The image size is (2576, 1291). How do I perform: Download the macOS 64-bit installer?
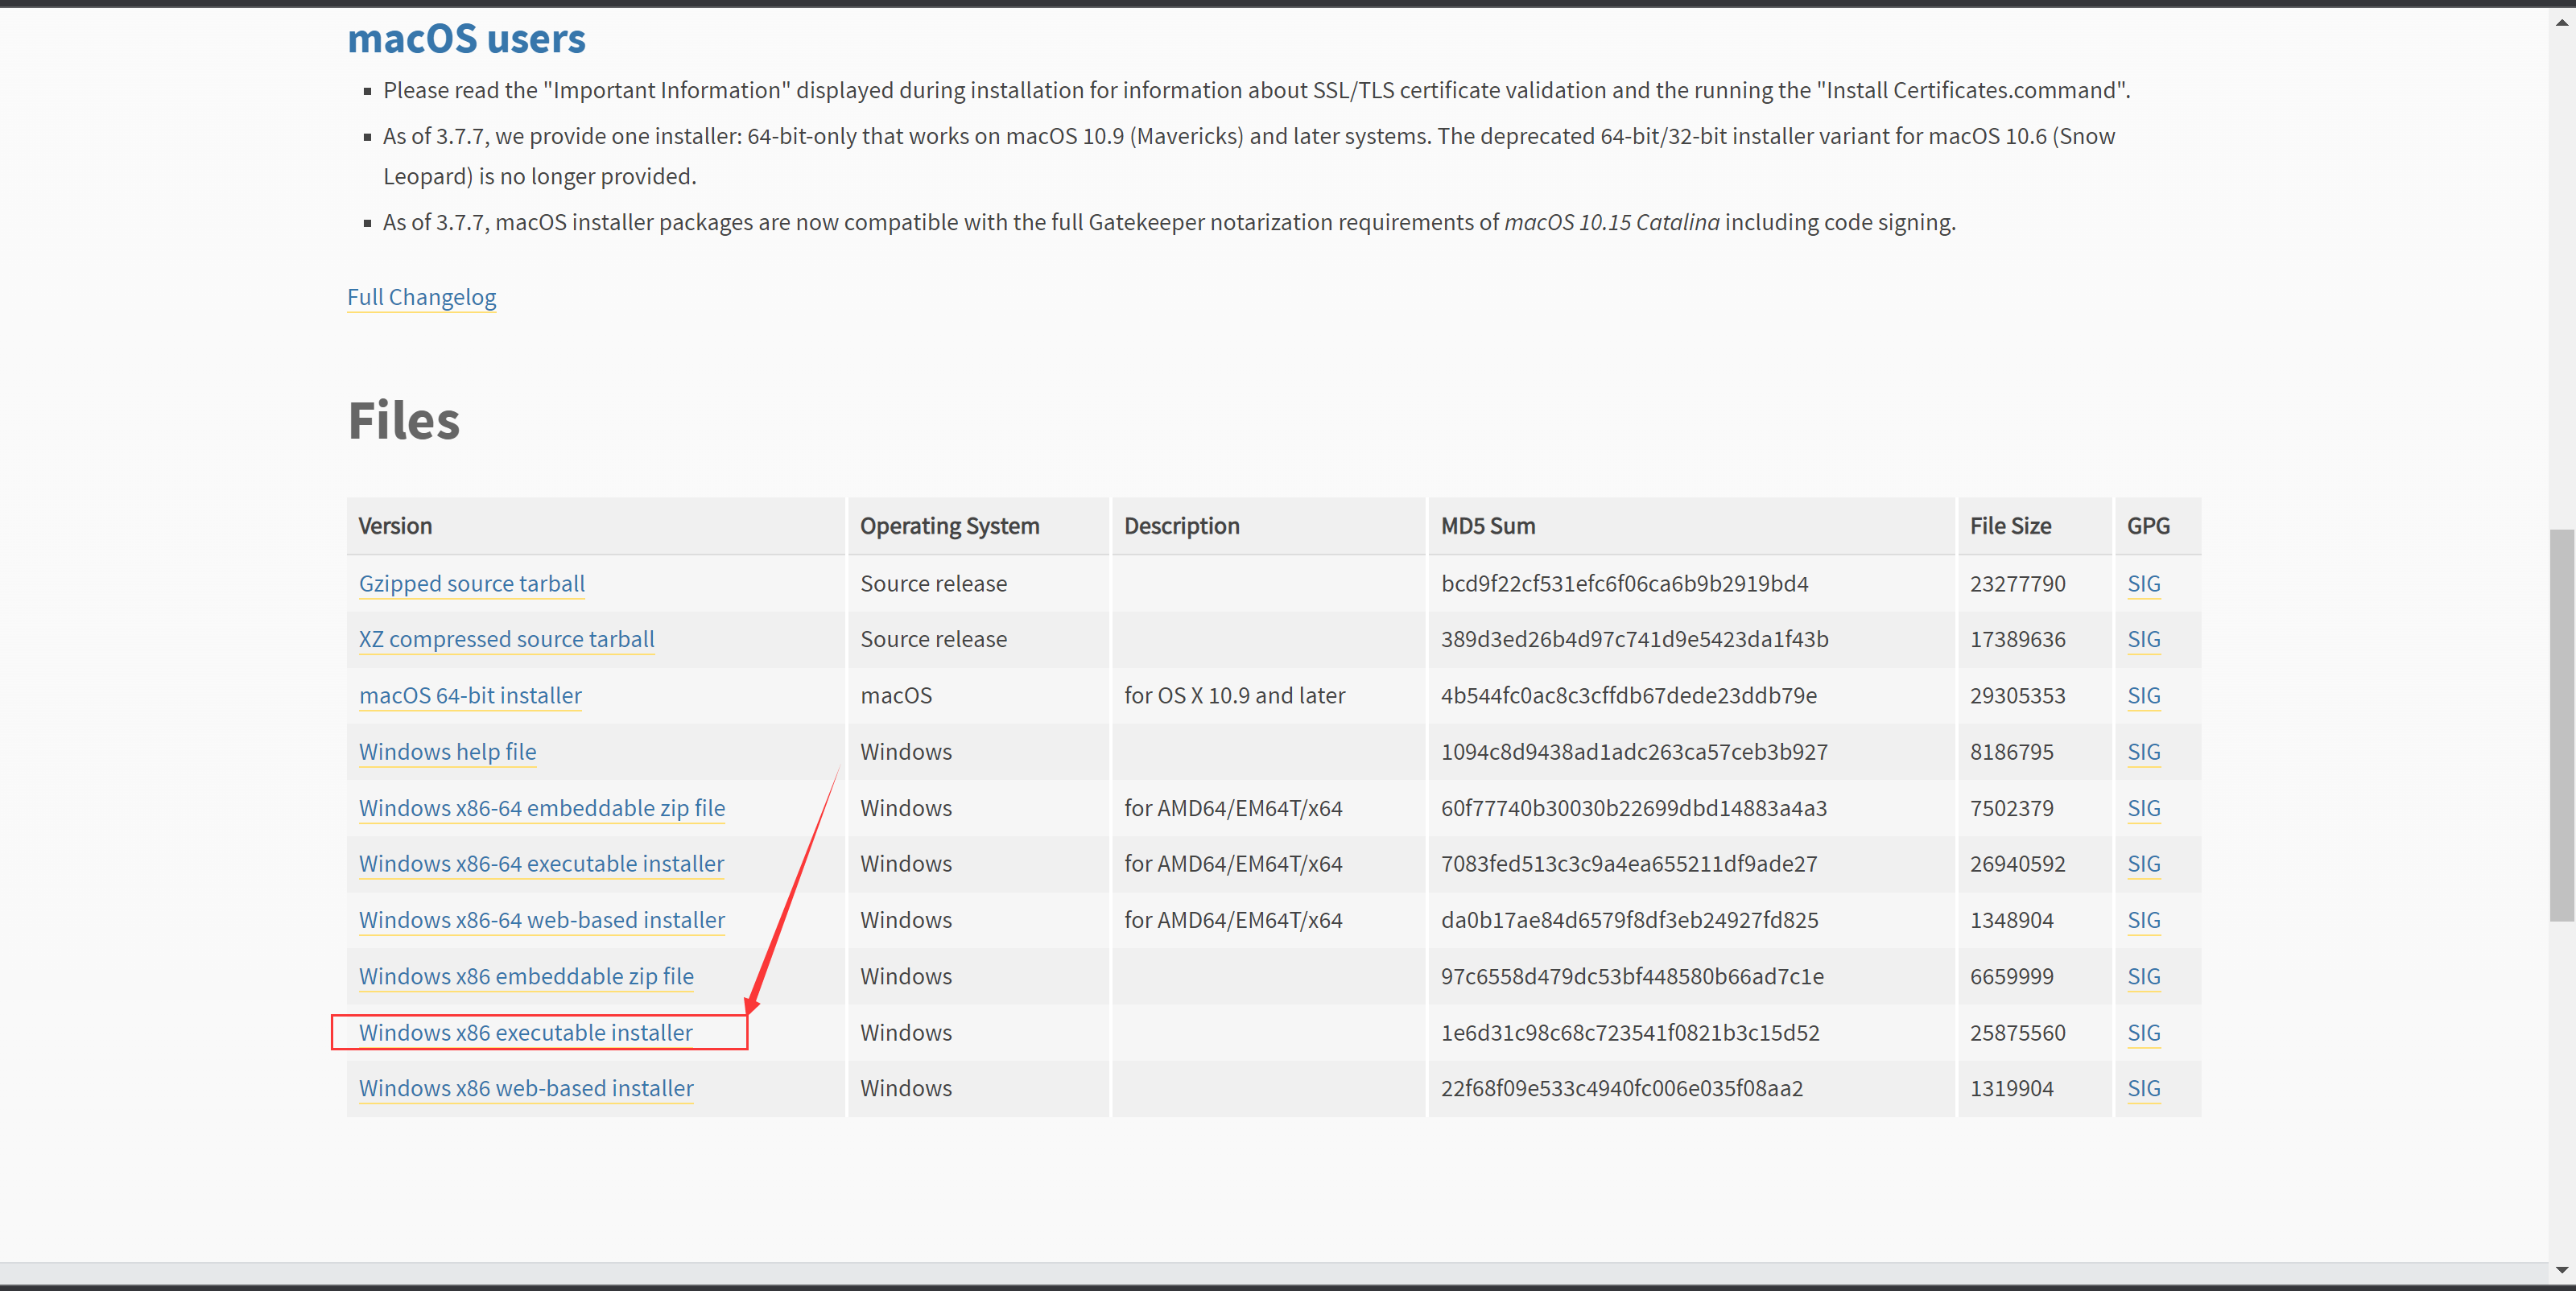[469, 695]
